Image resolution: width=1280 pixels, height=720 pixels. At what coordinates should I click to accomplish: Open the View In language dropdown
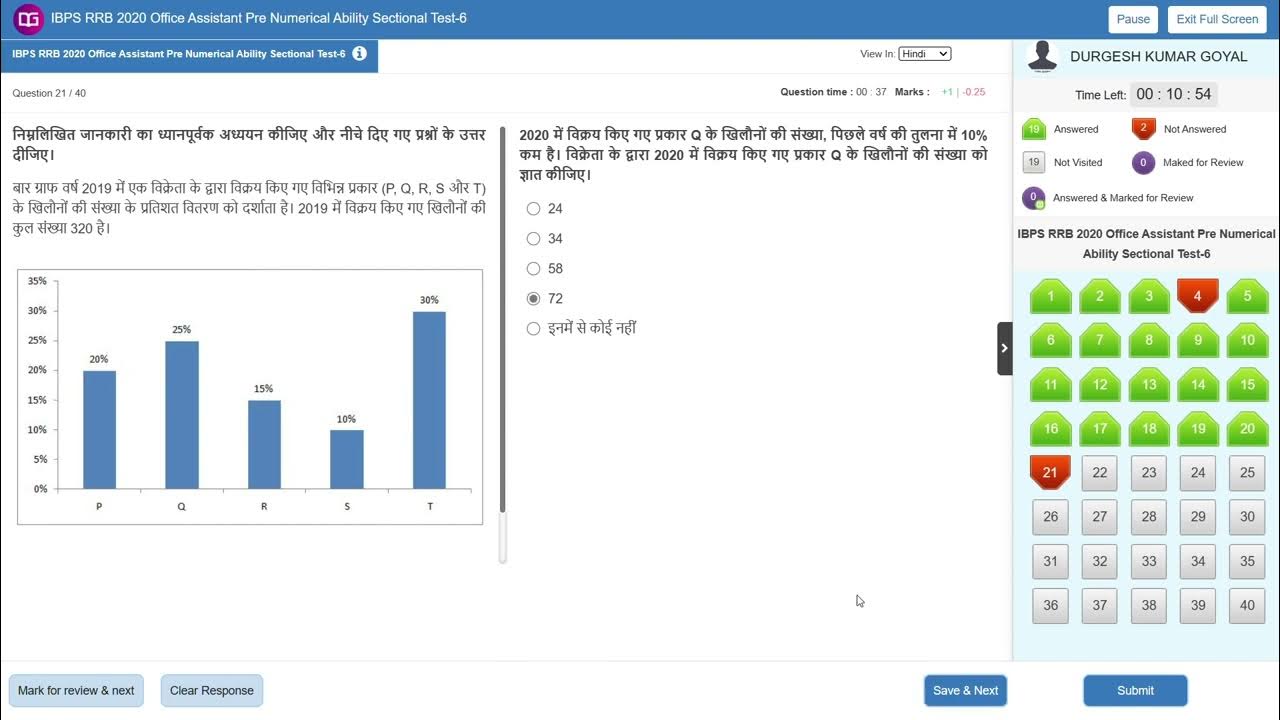click(x=924, y=54)
